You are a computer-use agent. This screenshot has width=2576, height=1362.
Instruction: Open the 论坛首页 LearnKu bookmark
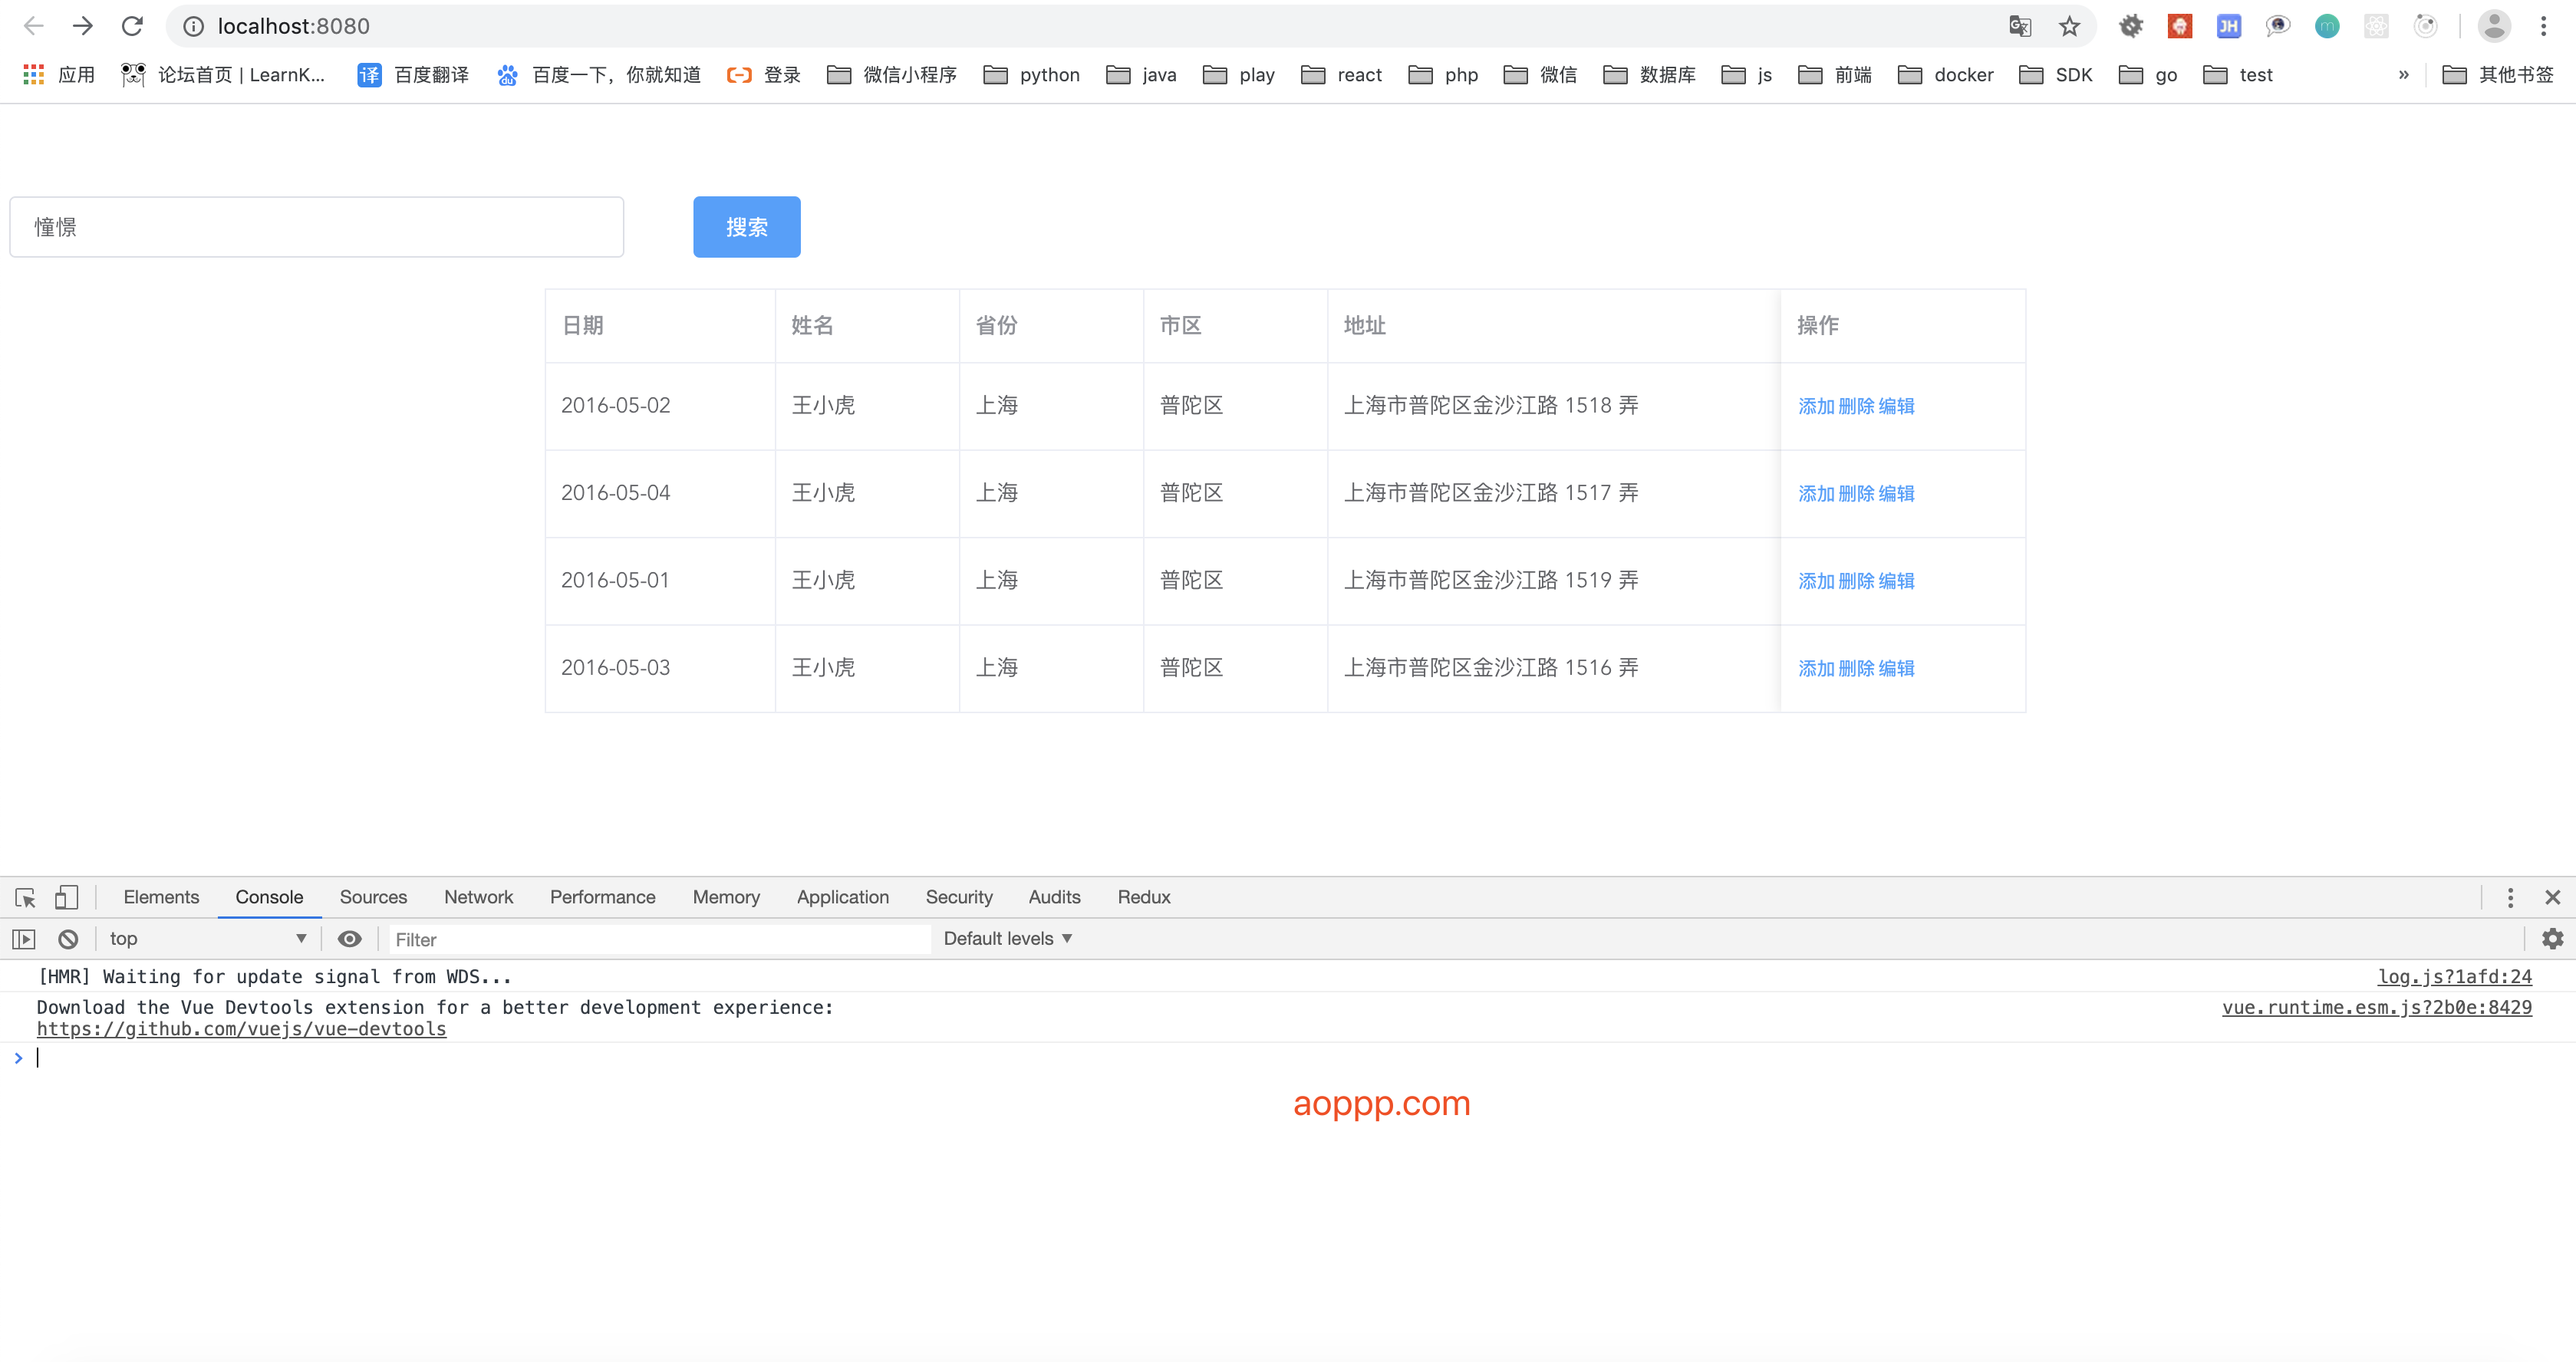223,75
